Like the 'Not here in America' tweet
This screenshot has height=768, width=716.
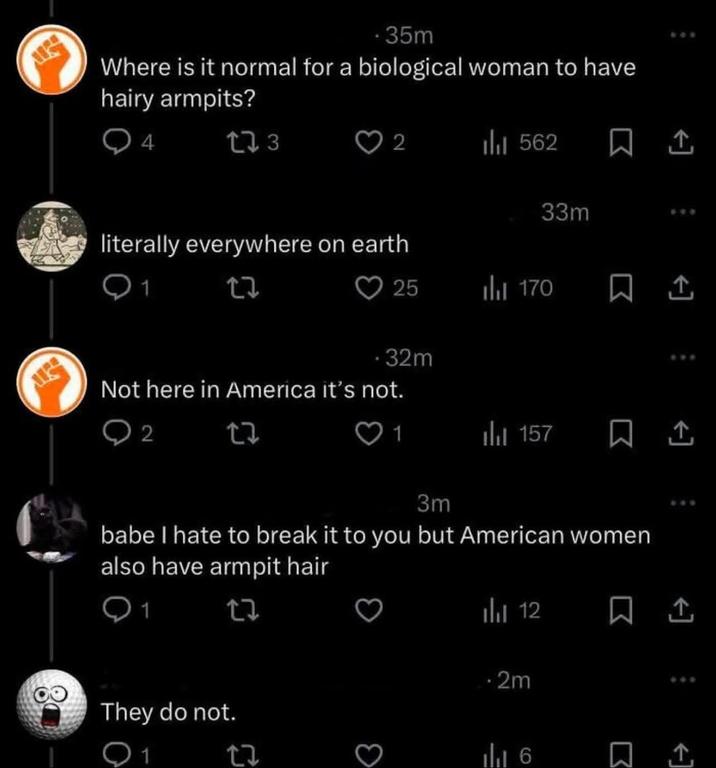pyautogui.click(x=367, y=433)
